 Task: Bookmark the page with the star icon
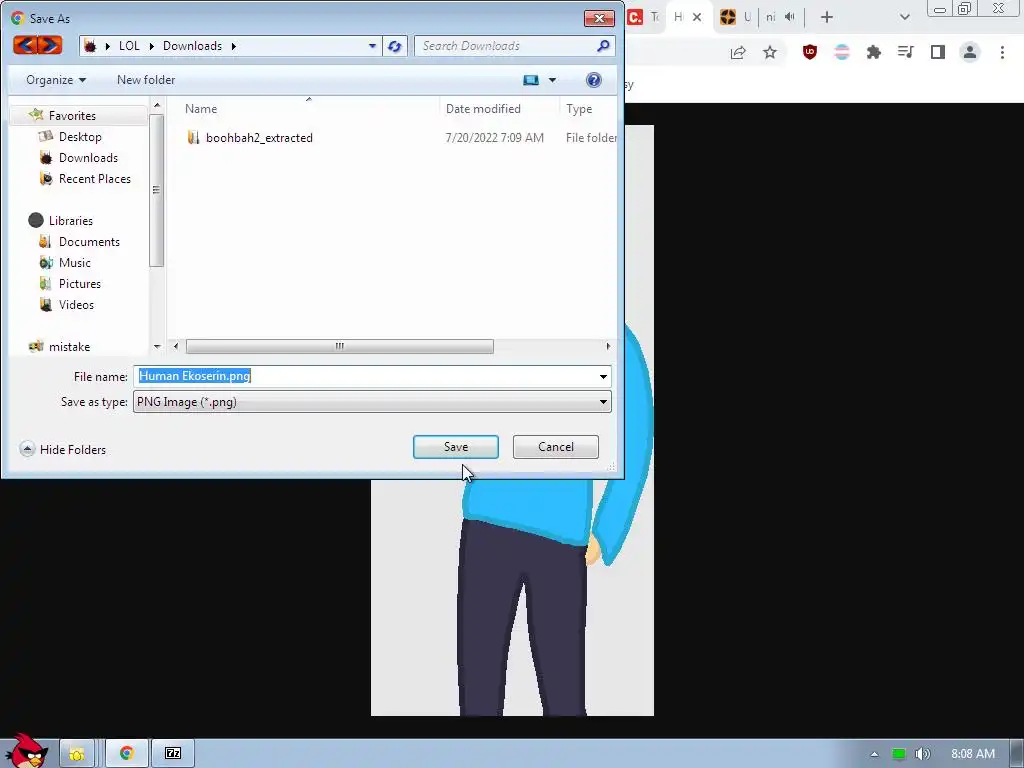click(770, 52)
